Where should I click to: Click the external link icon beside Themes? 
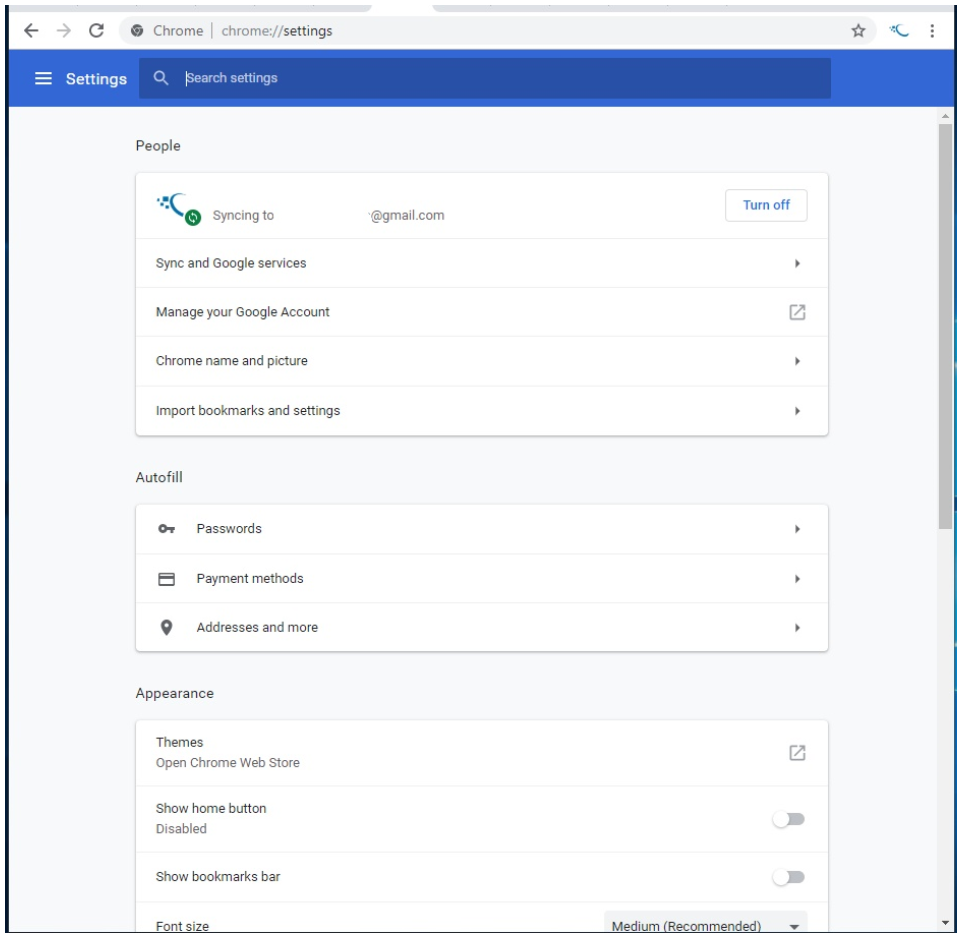tap(796, 753)
